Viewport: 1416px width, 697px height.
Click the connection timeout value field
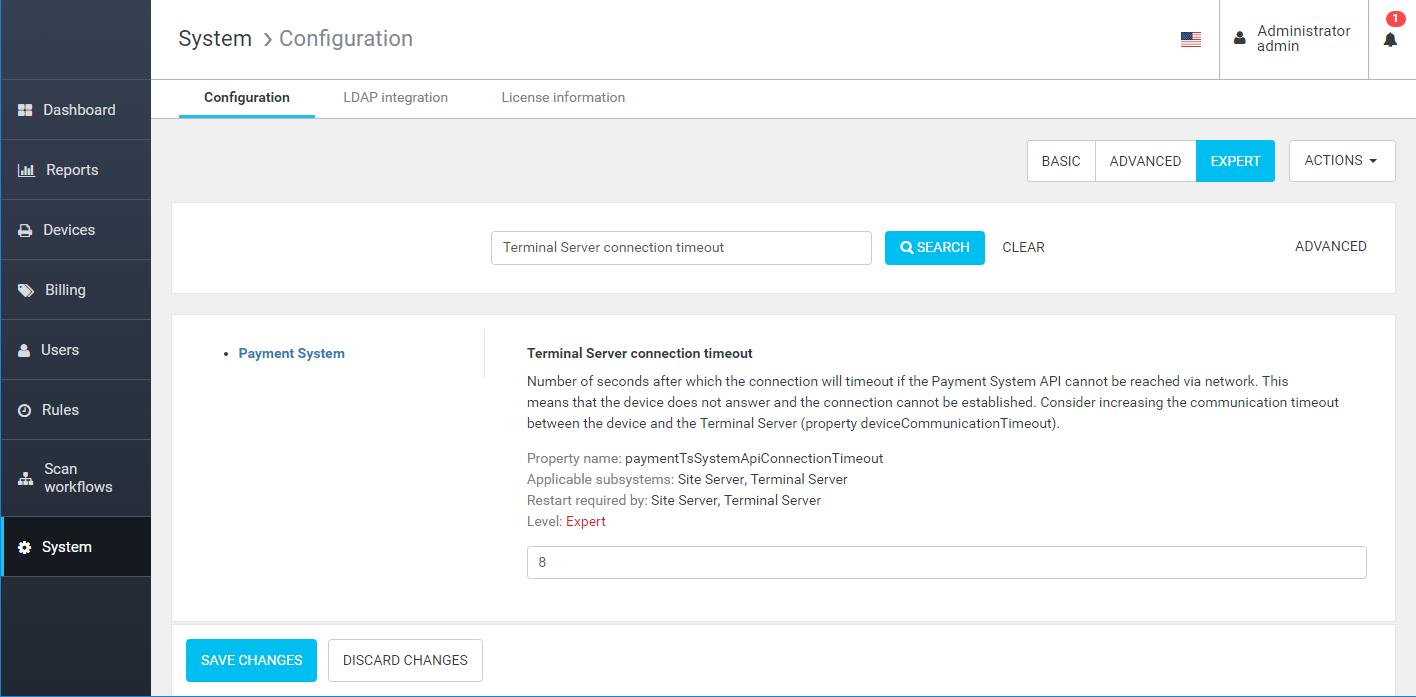[946, 562]
